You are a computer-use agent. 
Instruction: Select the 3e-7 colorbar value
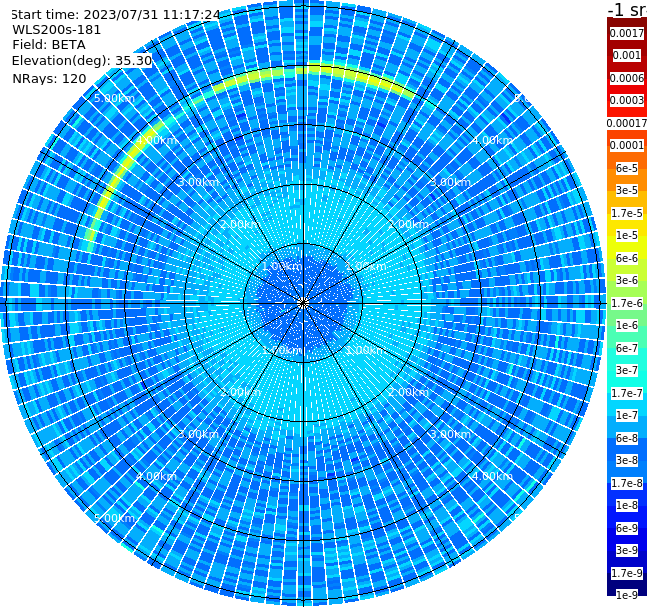point(627,370)
